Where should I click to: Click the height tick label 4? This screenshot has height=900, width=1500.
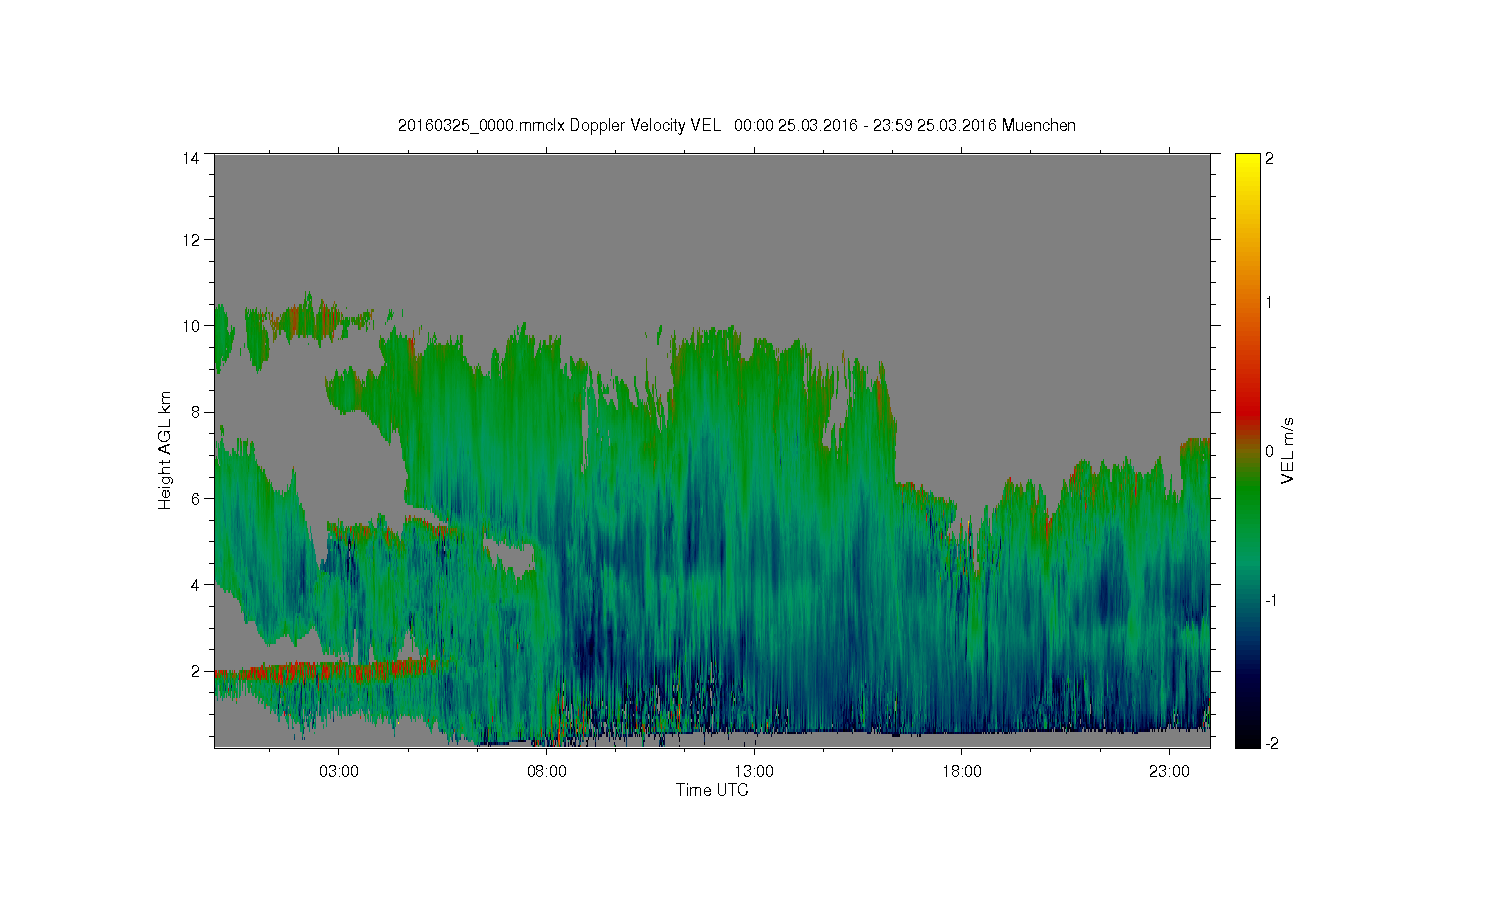click(x=195, y=584)
